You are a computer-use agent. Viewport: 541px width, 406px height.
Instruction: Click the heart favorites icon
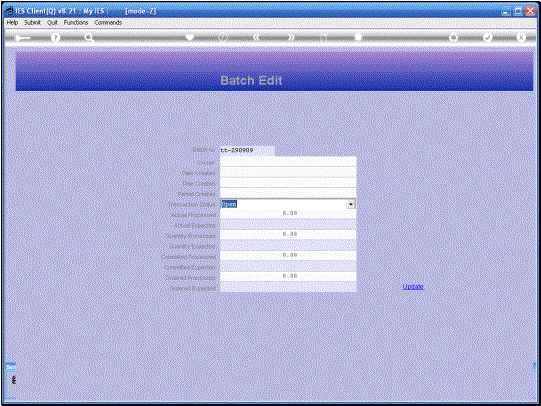pos(189,37)
